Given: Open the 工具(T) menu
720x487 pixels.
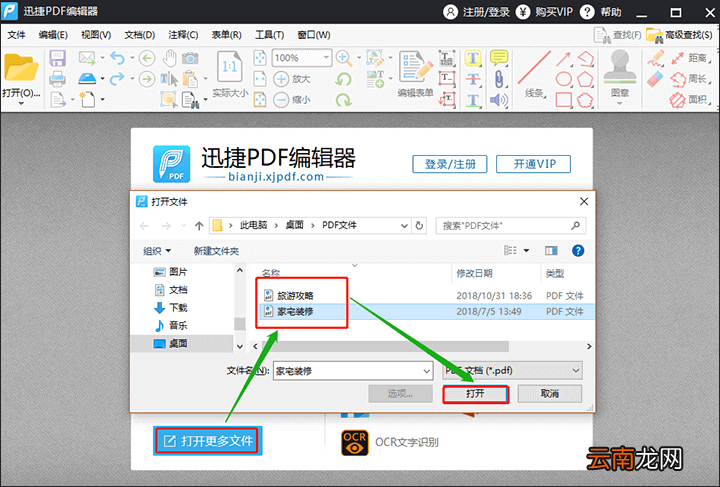Looking at the screenshot, I should tap(270, 35).
